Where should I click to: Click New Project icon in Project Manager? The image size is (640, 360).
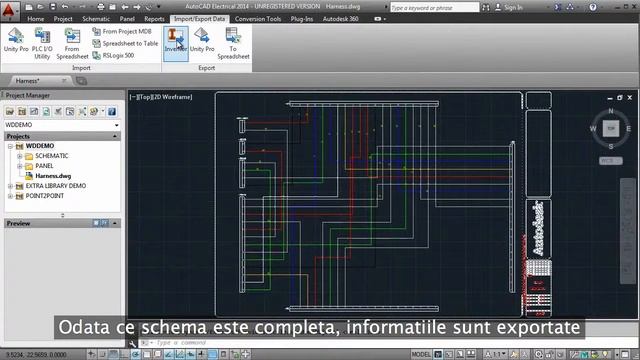pos(22,111)
